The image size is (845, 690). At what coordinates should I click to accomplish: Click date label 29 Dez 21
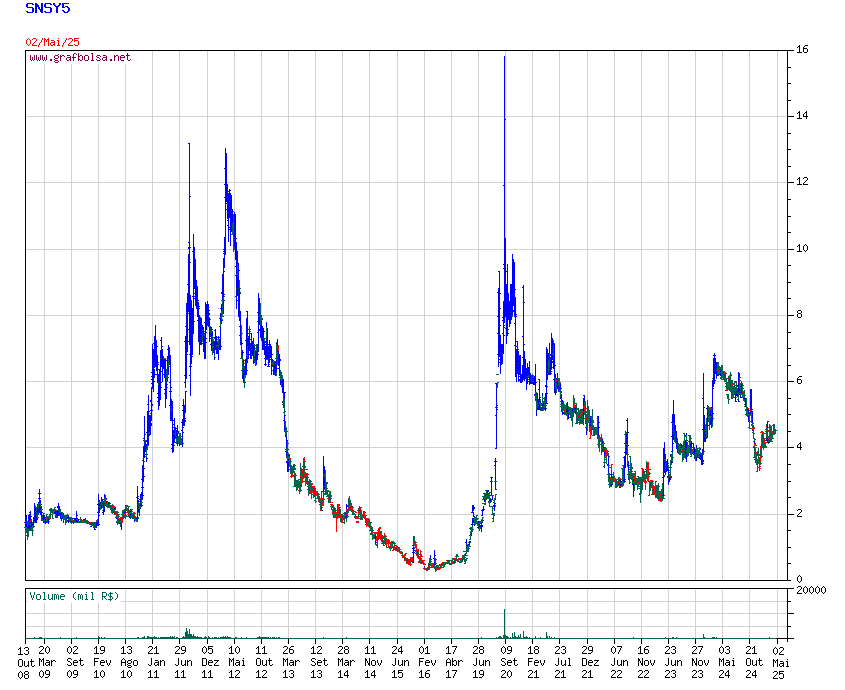[x=589, y=663]
